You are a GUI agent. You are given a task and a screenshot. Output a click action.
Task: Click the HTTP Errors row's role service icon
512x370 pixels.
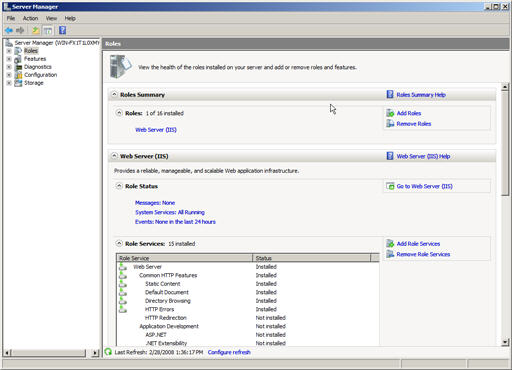(x=123, y=309)
